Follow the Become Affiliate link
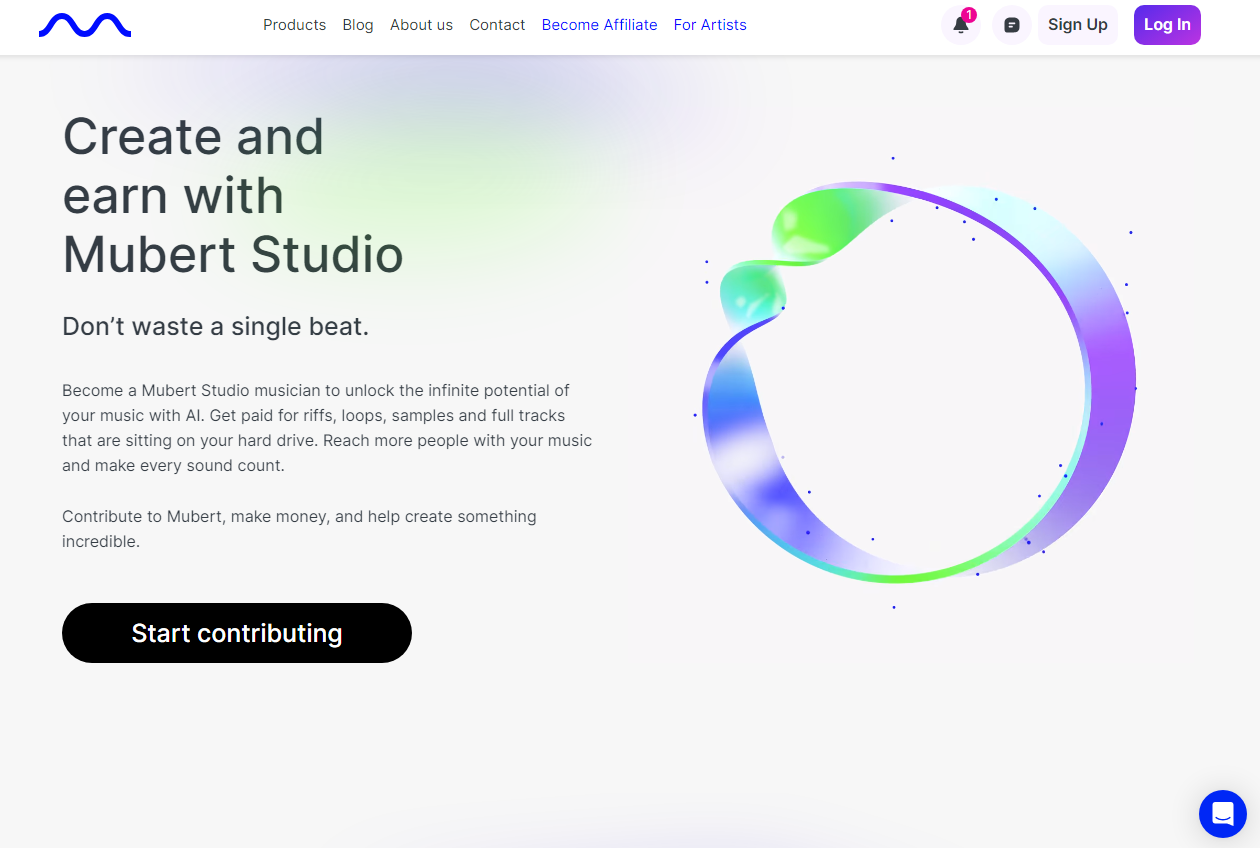Screen dimensions: 1260x848 click(x=599, y=25)
